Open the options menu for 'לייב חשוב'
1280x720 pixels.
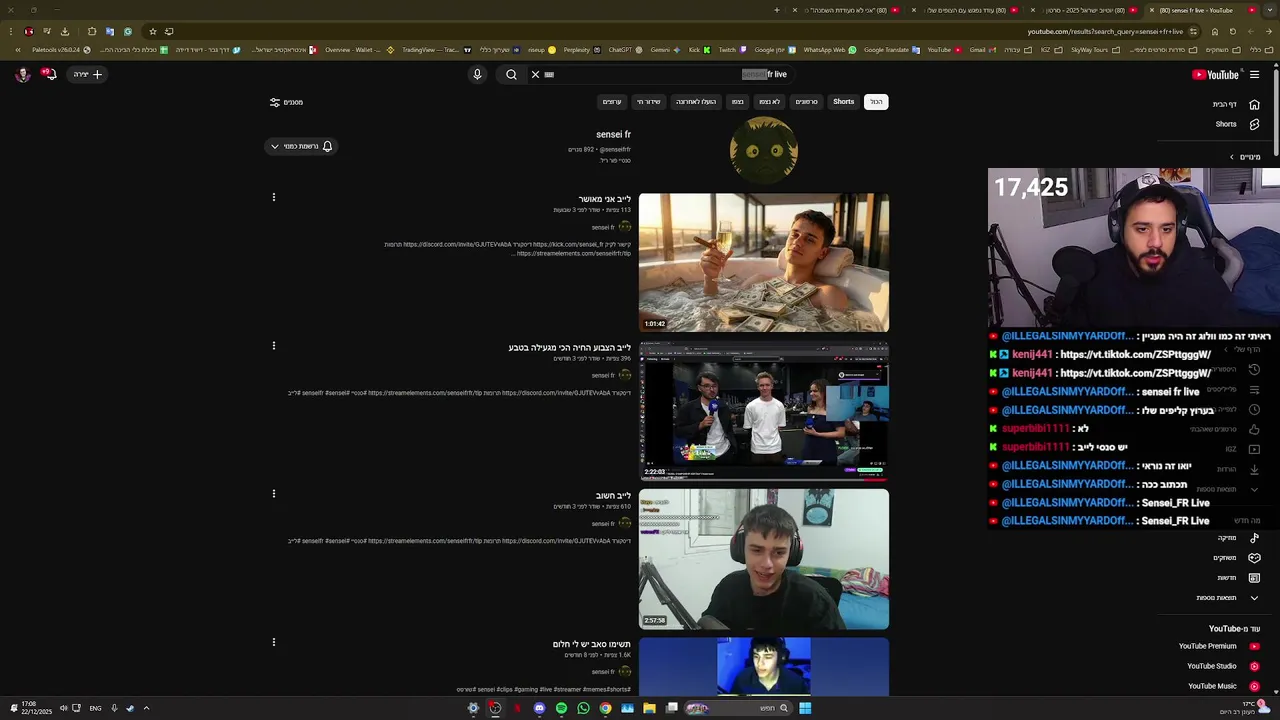[x=273, y=494]
